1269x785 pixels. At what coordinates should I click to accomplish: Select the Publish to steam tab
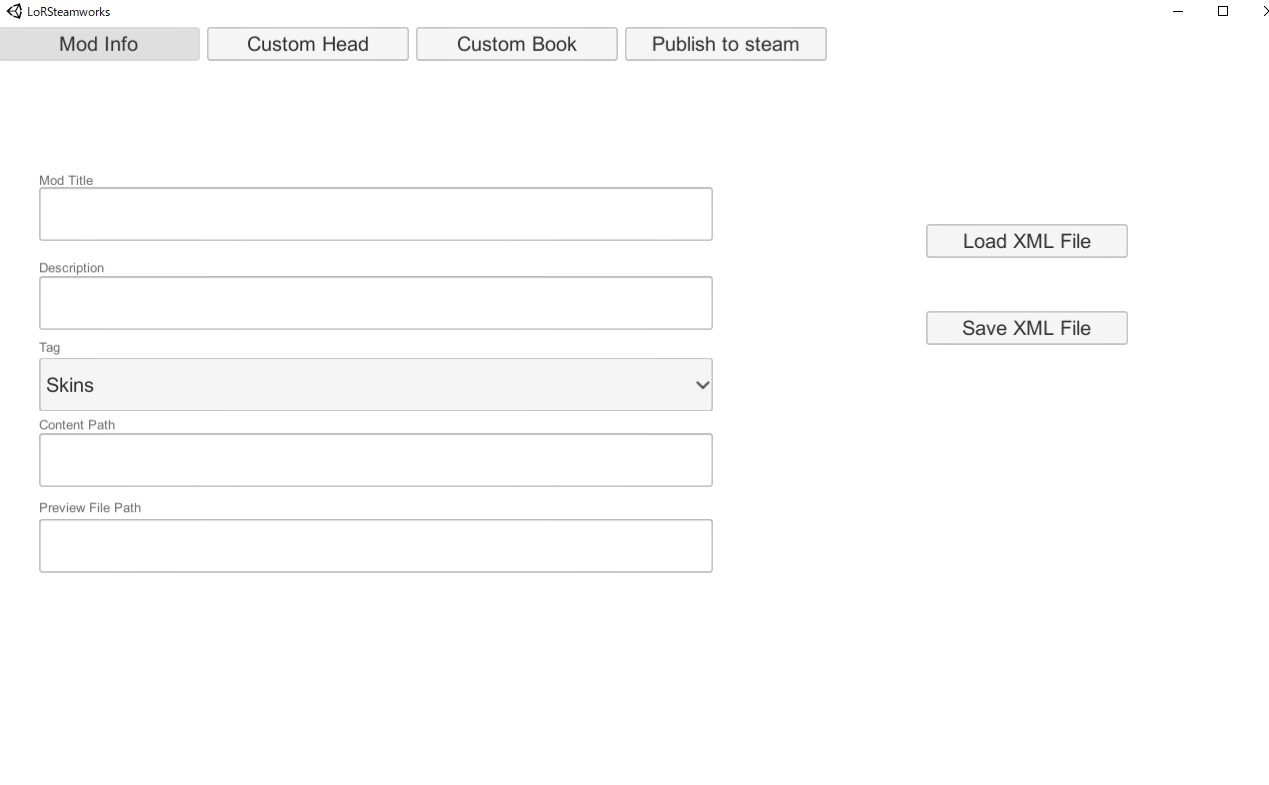coord(726,44)
